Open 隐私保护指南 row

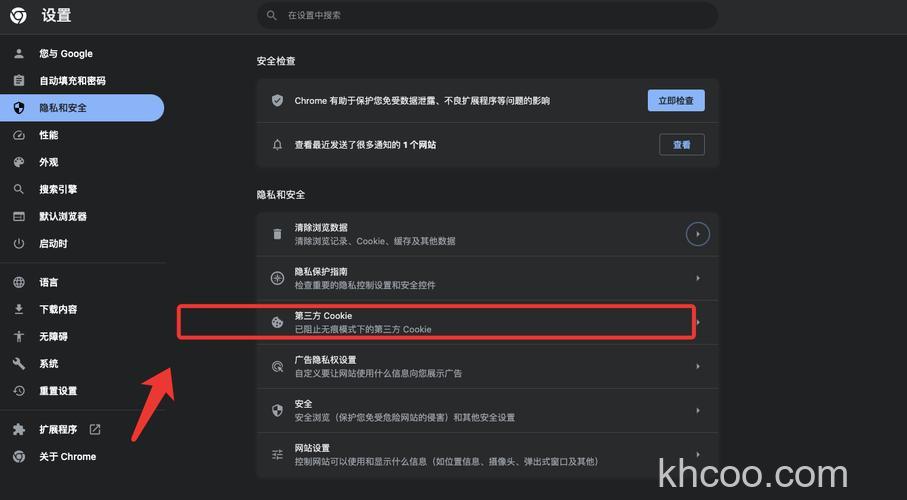pyautogui.click(x=488, y=278)
